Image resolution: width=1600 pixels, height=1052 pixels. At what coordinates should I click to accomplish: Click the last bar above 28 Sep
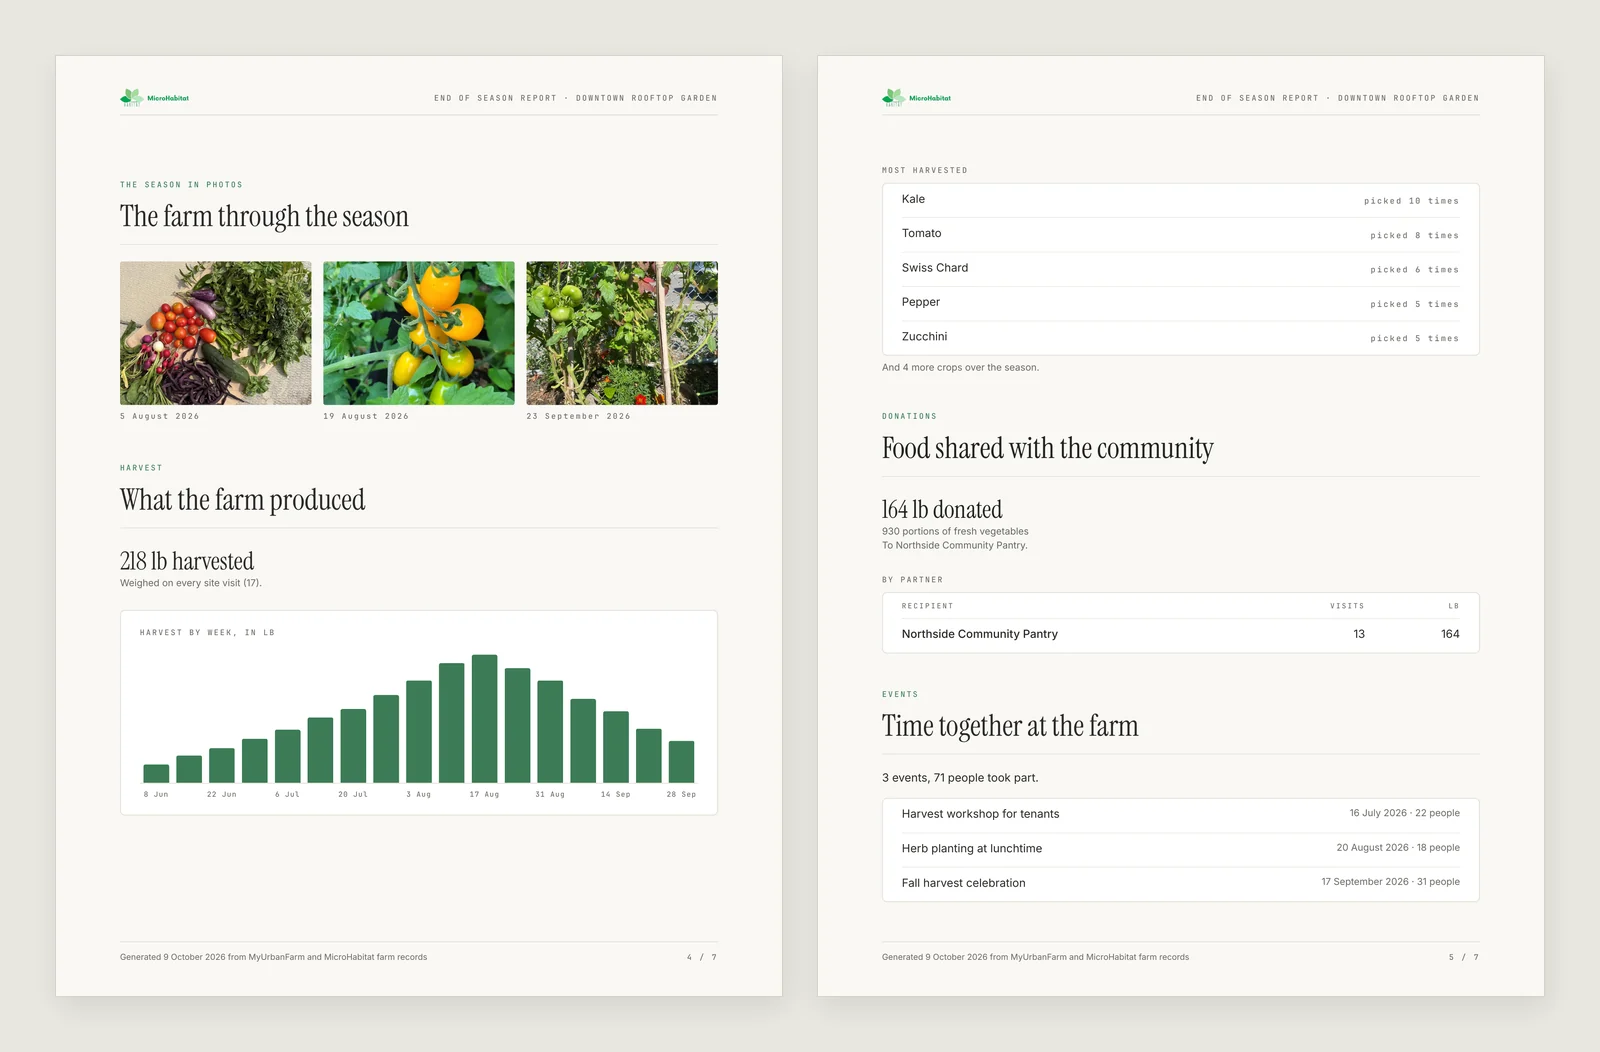tap(681, 761)
